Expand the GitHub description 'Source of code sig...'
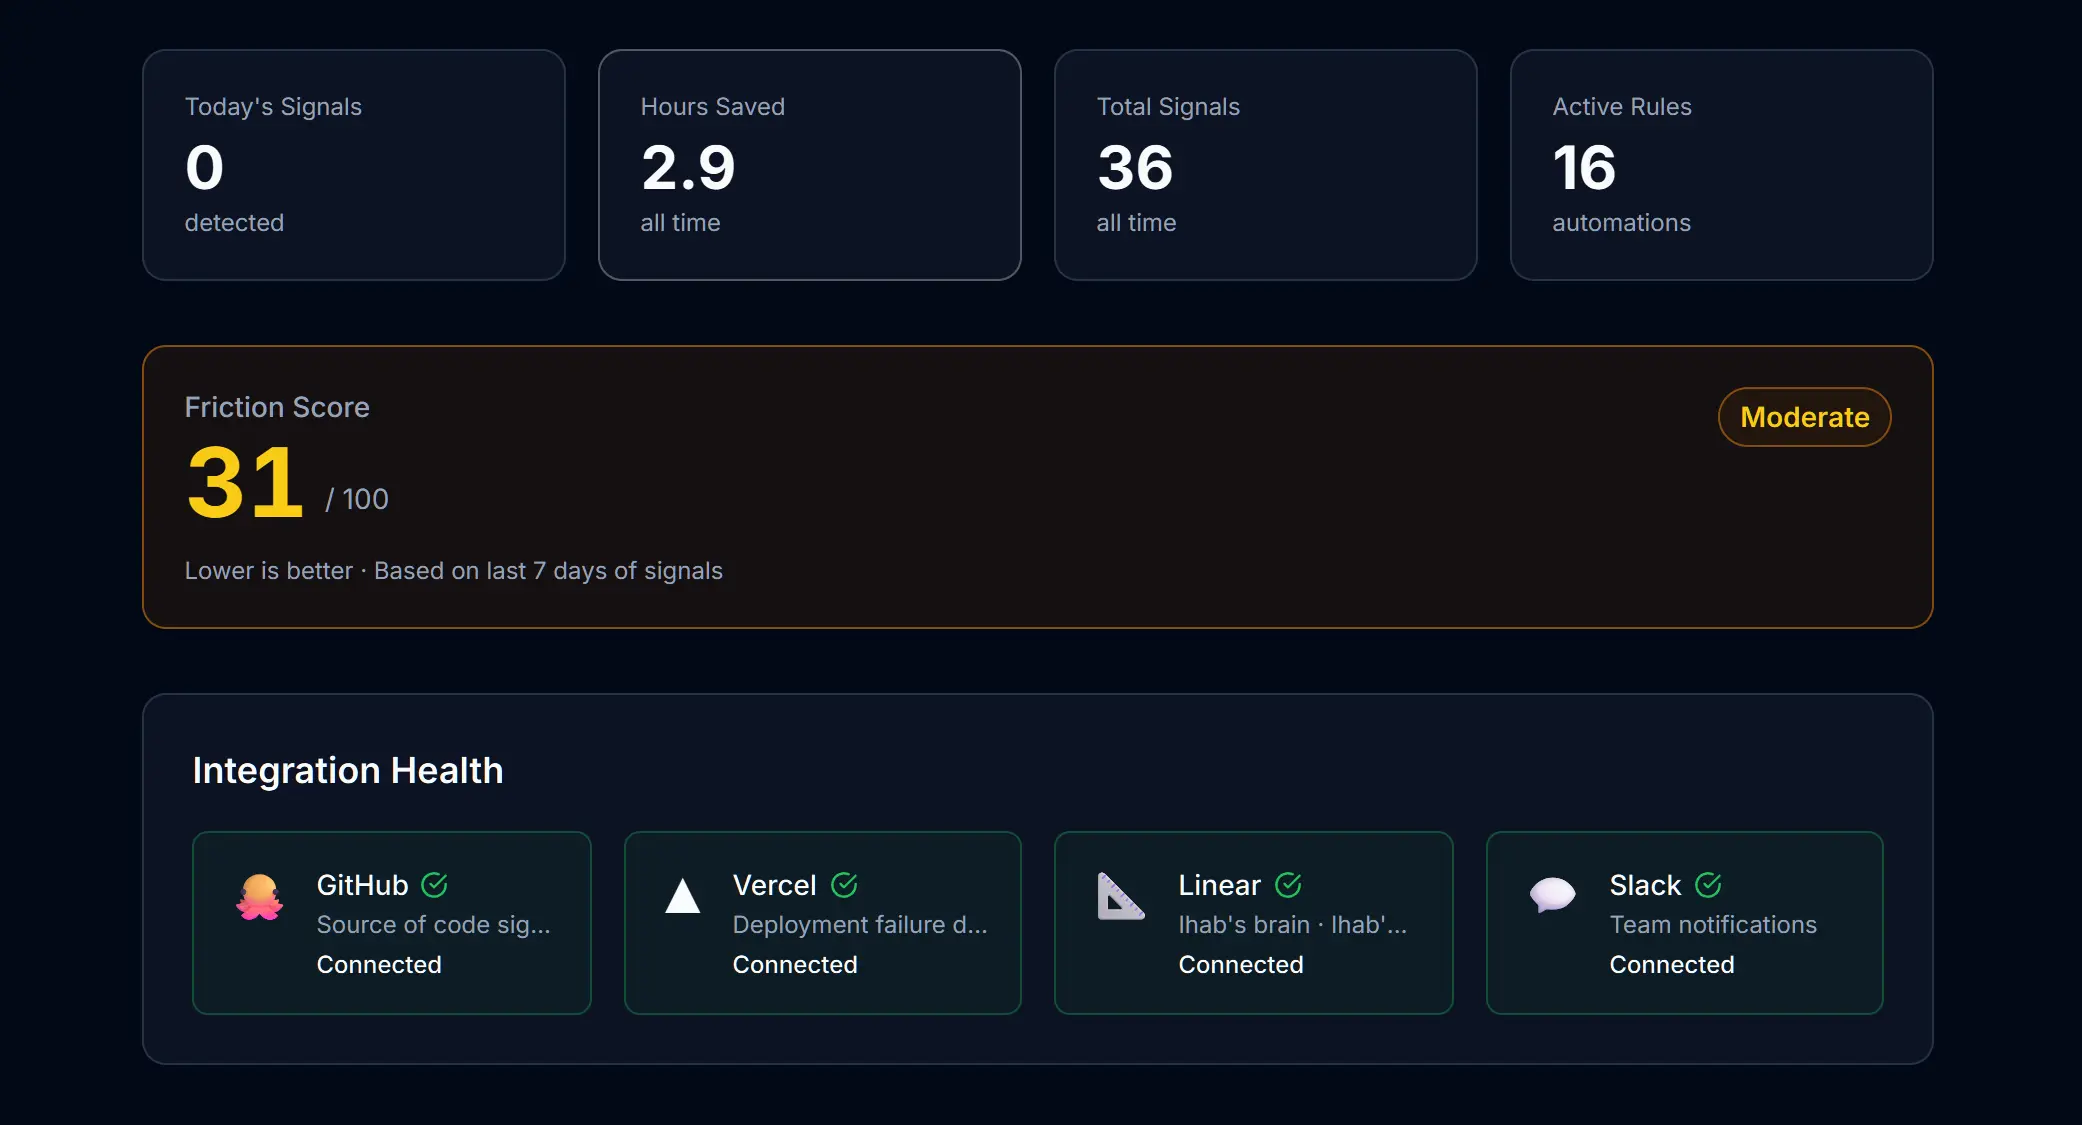2082x1125 pixels. point(433,925)
